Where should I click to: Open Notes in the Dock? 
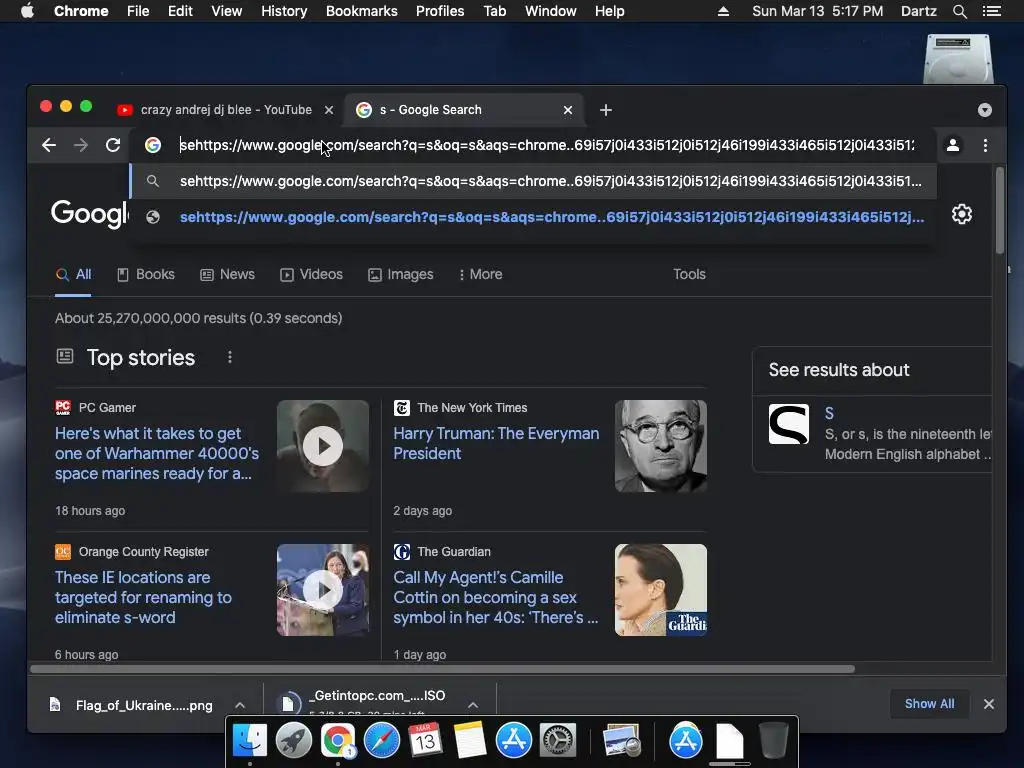pyautogui.click(x=470, y=740)
